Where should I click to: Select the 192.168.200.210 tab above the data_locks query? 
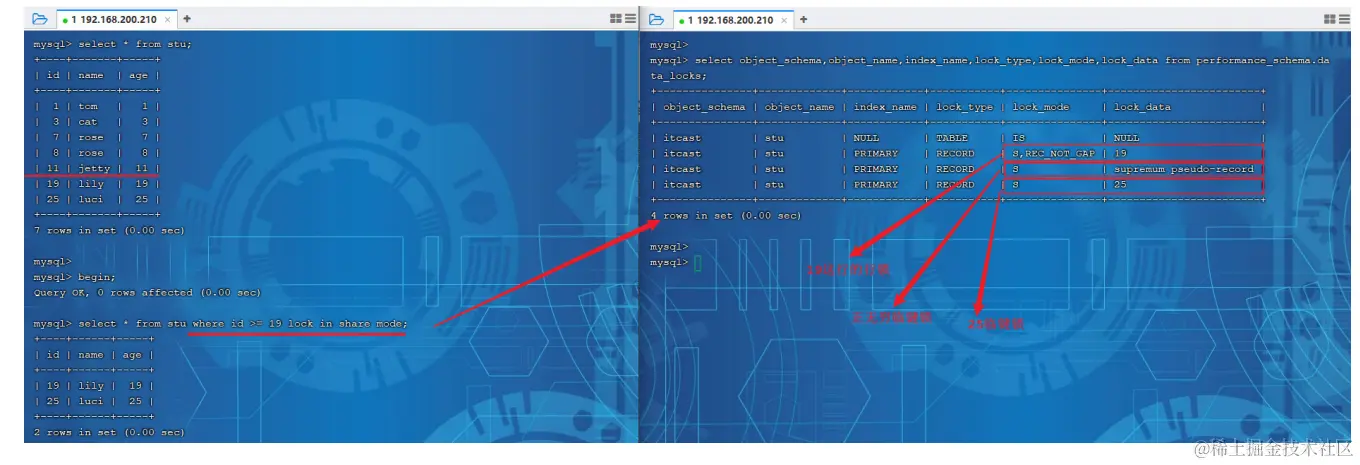point(733,19)
